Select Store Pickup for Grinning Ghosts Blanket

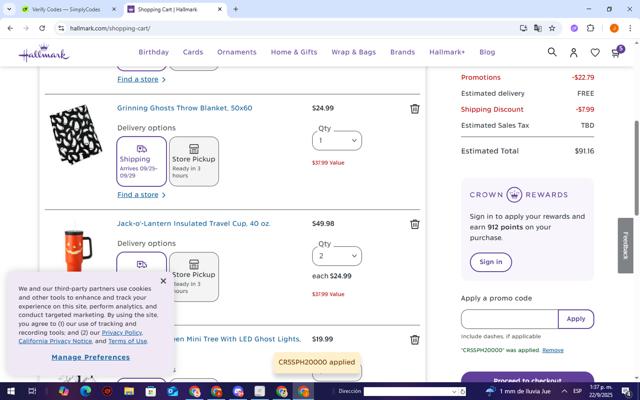tap(194, 161)
